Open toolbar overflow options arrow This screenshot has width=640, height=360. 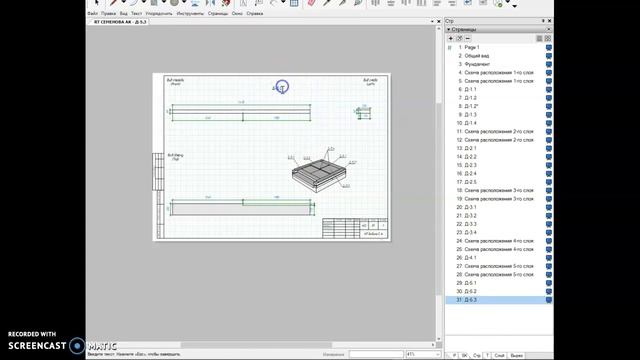(x=515, y=6)
